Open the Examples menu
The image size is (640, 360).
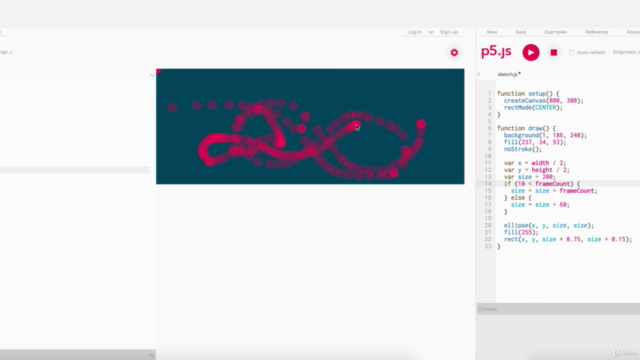point(556,32)
